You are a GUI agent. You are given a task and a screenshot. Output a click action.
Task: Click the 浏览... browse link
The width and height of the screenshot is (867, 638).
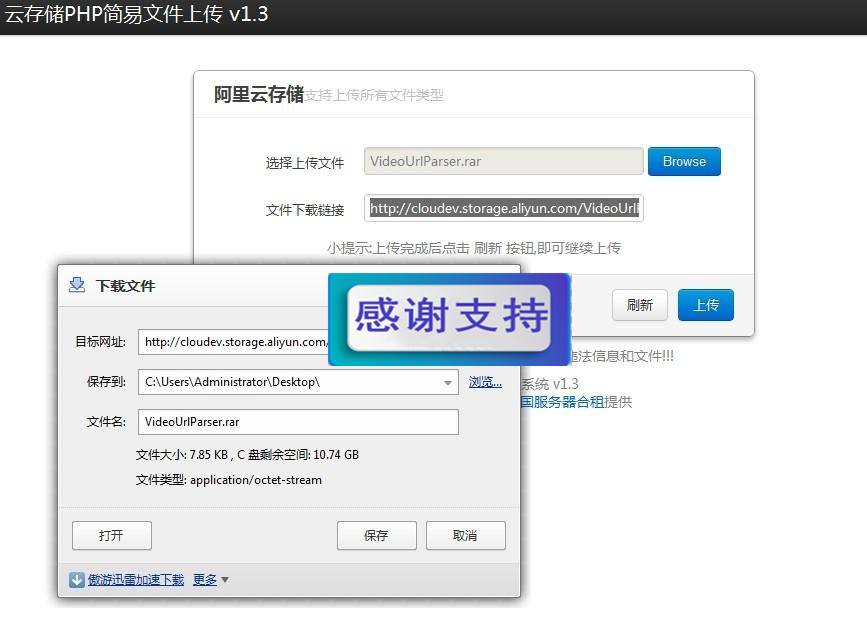(485, 382)
